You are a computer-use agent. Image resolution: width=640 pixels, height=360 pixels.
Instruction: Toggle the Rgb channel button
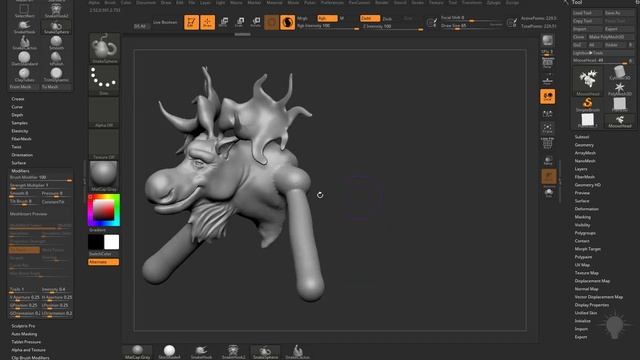pos(327,18)
